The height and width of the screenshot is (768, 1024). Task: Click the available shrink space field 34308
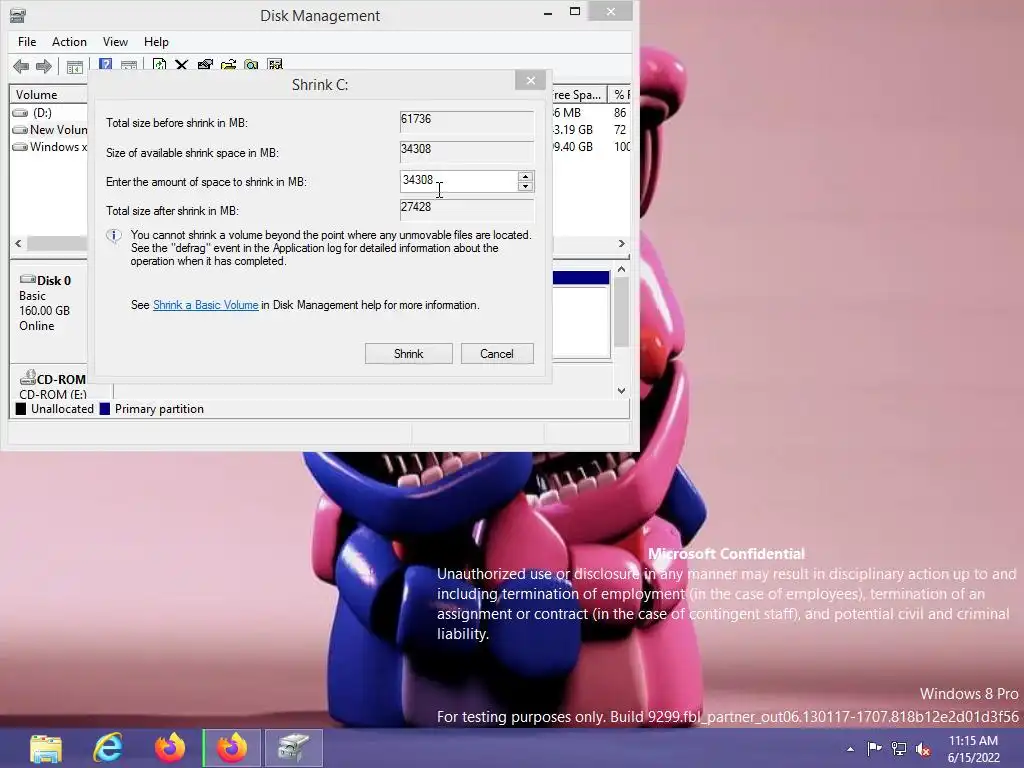pos(466,151)
